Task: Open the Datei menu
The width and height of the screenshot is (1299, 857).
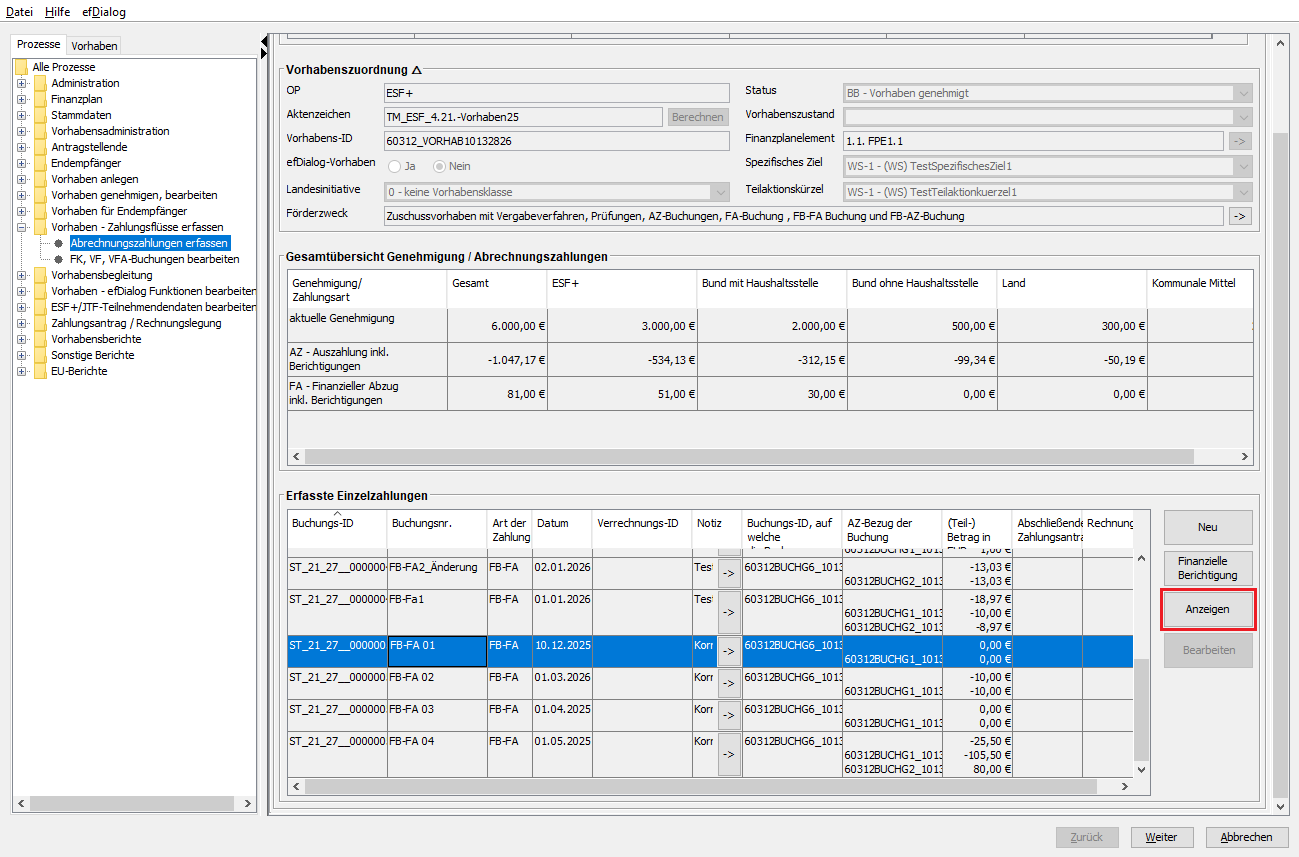Action: [19, 12]
